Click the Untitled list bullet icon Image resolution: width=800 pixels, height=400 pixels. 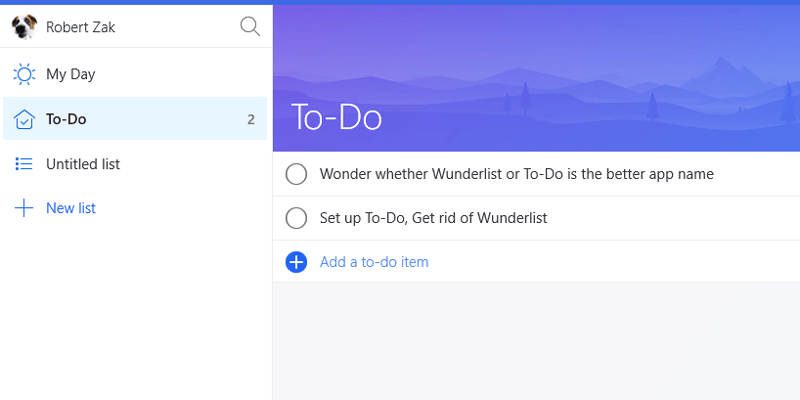click(x=24, y=164)
